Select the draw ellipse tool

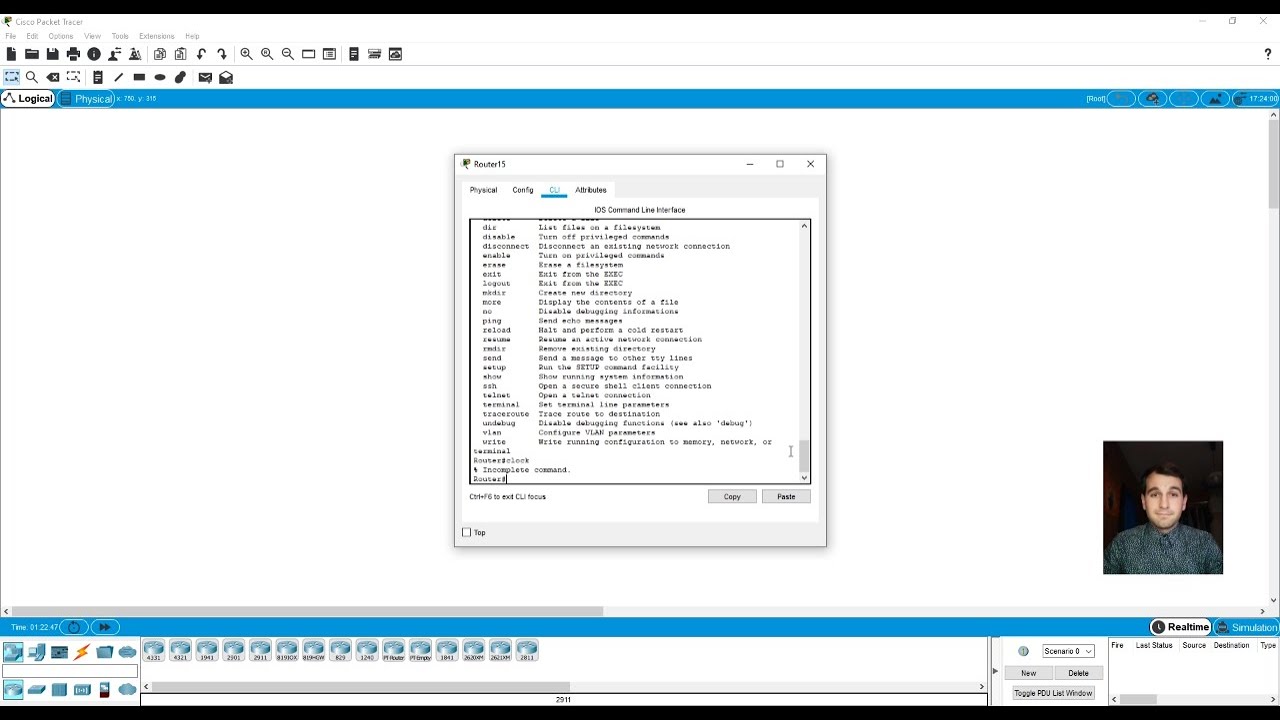(x=160, y=77)
